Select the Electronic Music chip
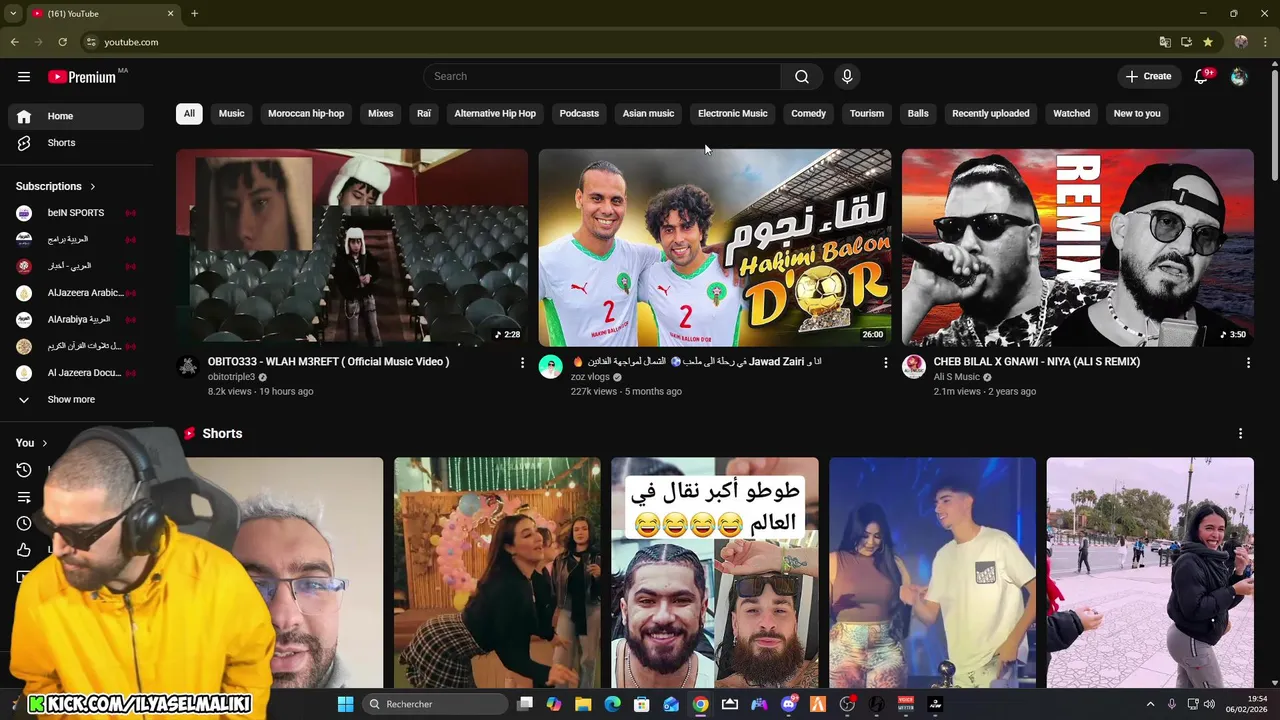Screen dimensions: 1280x720 [x=733, y=114]
